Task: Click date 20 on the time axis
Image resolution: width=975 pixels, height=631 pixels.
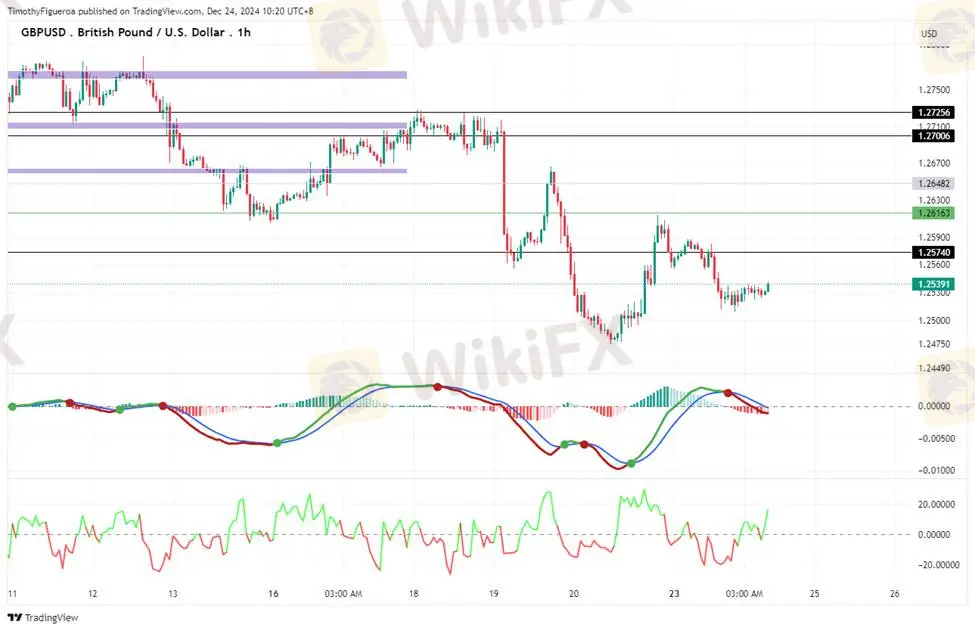Action: [x=574, y=593]
